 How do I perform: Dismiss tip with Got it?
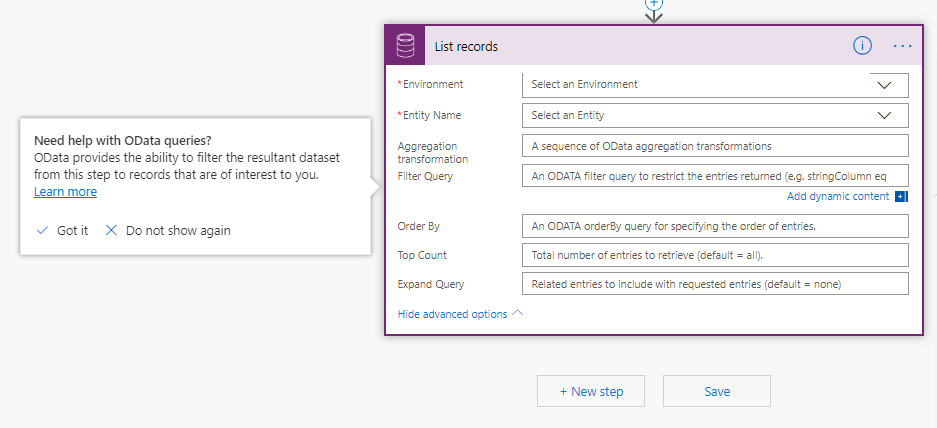(x=72, y=231)
